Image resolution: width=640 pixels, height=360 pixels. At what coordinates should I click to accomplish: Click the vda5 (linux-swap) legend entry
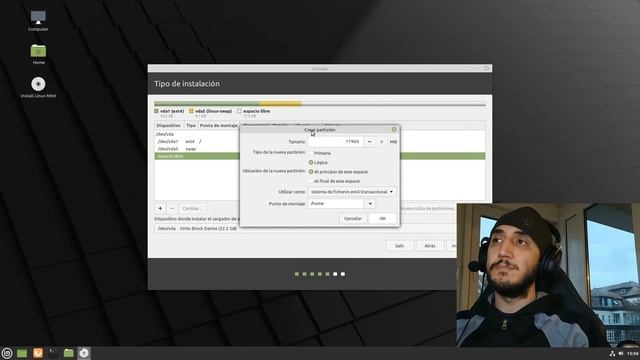click(210, 111)
